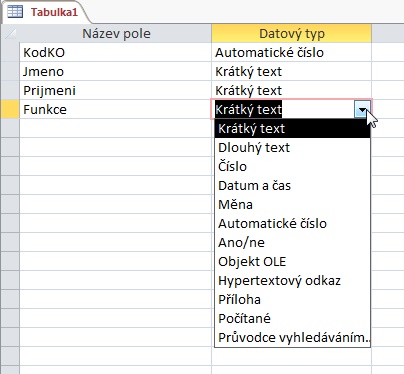Select the Funkce row via its row selector

[10, 109]
